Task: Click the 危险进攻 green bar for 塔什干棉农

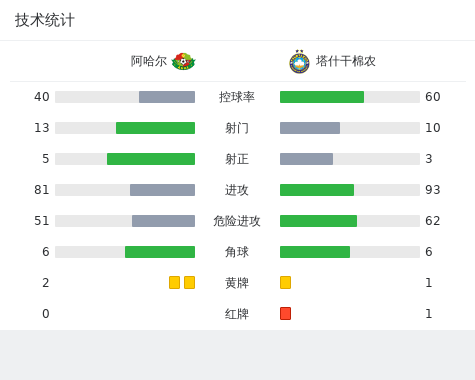Action: pyautogui.click(x=318, y=221)
